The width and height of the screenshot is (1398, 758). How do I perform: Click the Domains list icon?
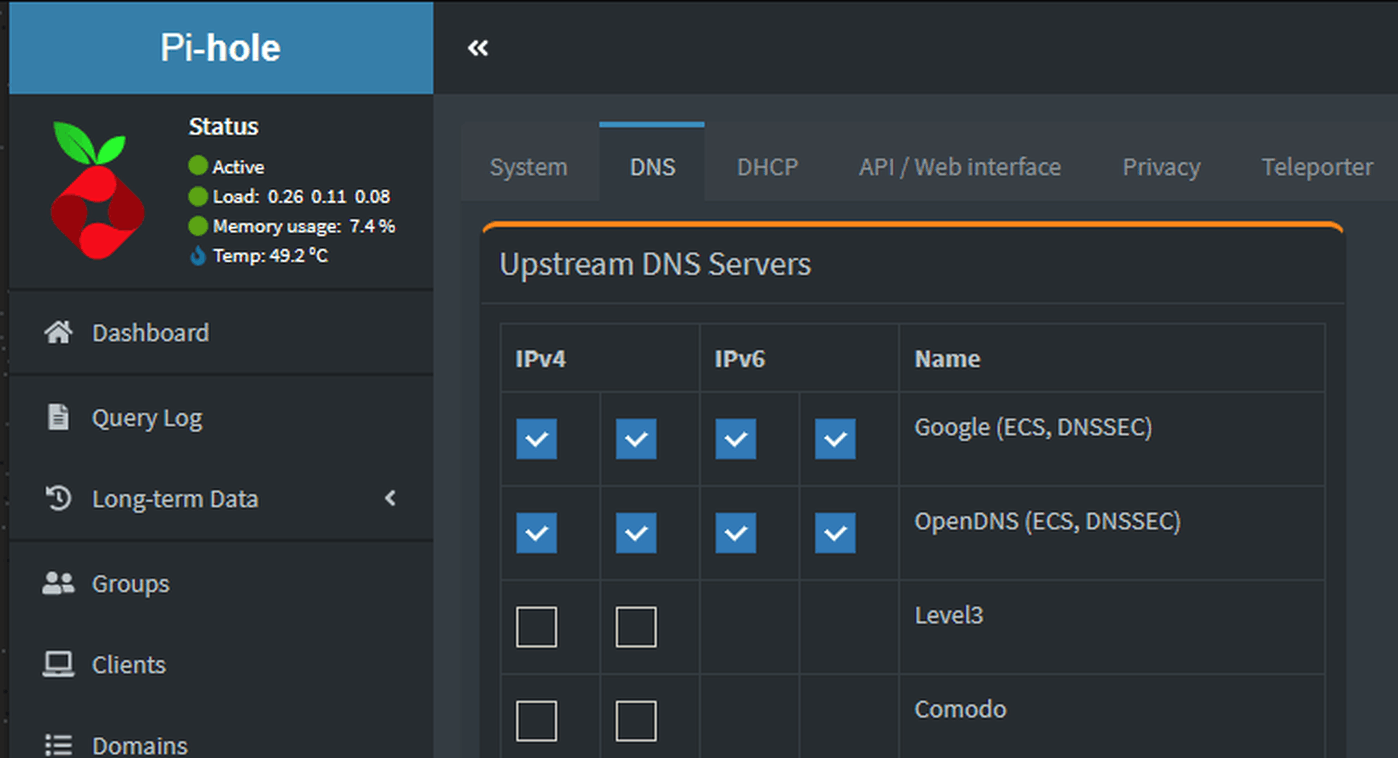pos(59,745)
